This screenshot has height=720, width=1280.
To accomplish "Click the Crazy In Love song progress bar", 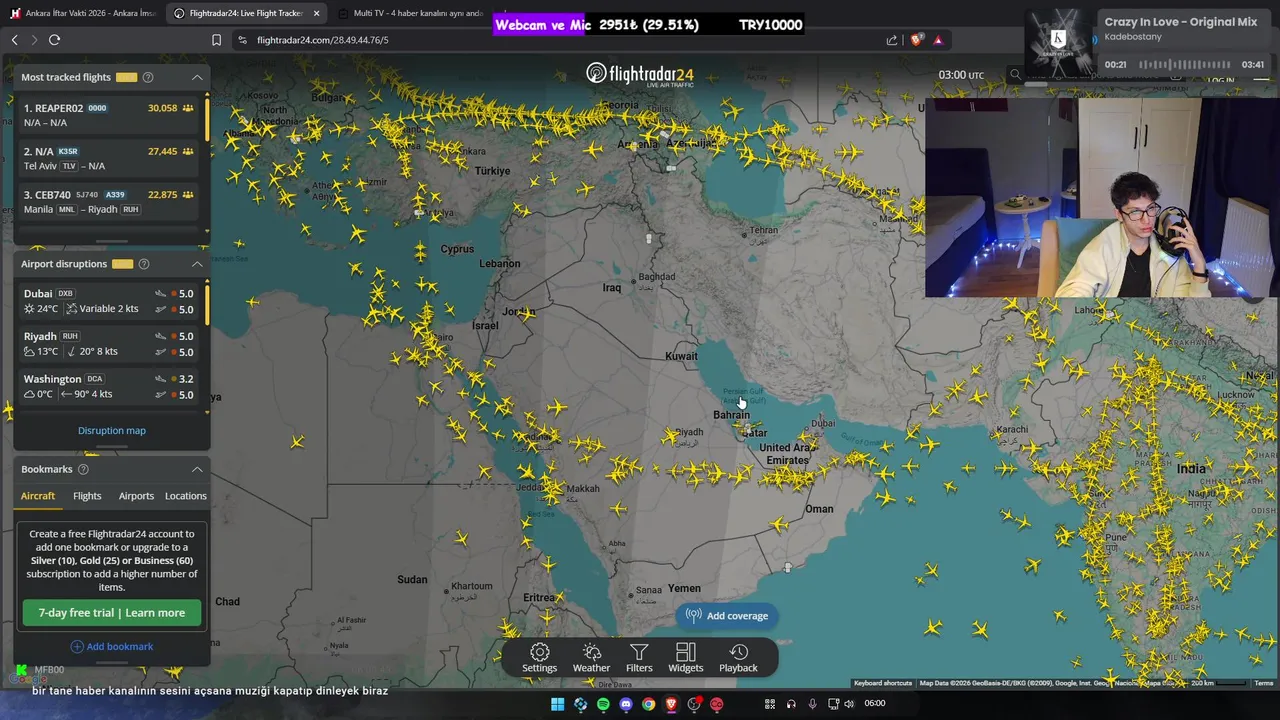I will 1184,65.
